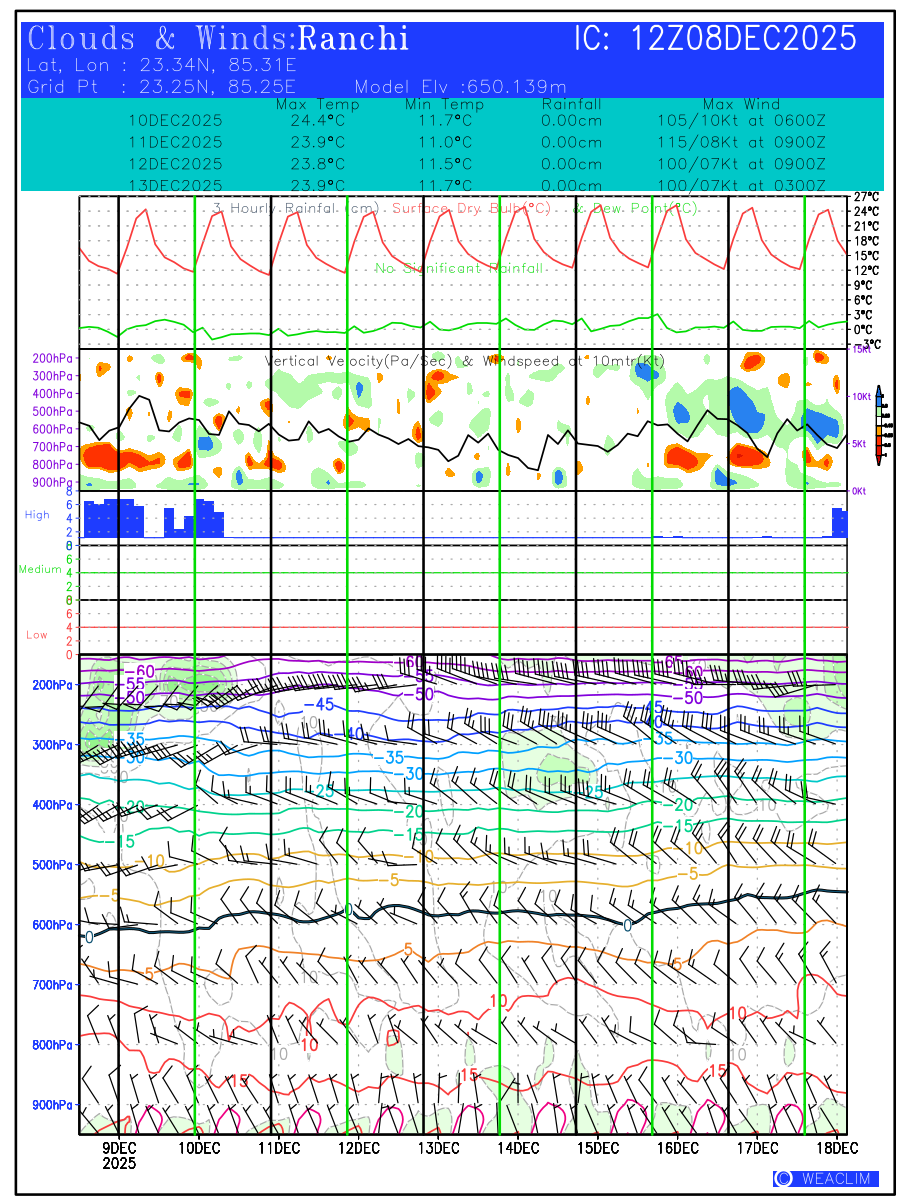Click the 'Clouds & Winds:Ranchi' title

[219, 39]
